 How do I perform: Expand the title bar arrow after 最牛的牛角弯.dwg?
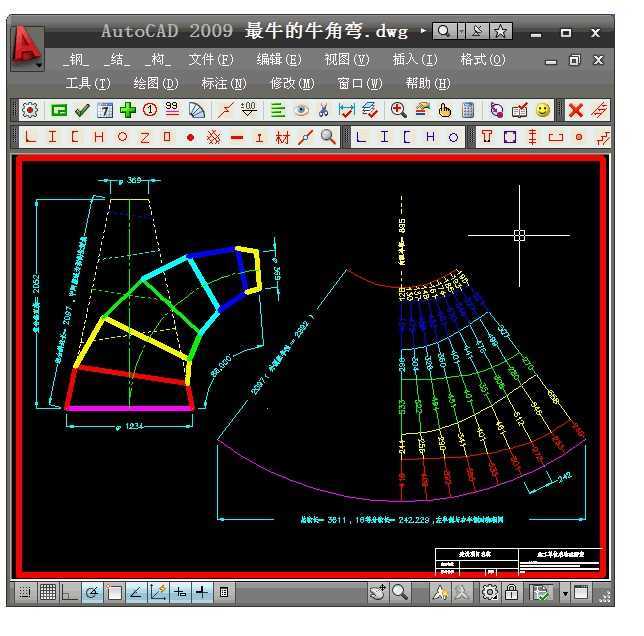pos(423,30)
